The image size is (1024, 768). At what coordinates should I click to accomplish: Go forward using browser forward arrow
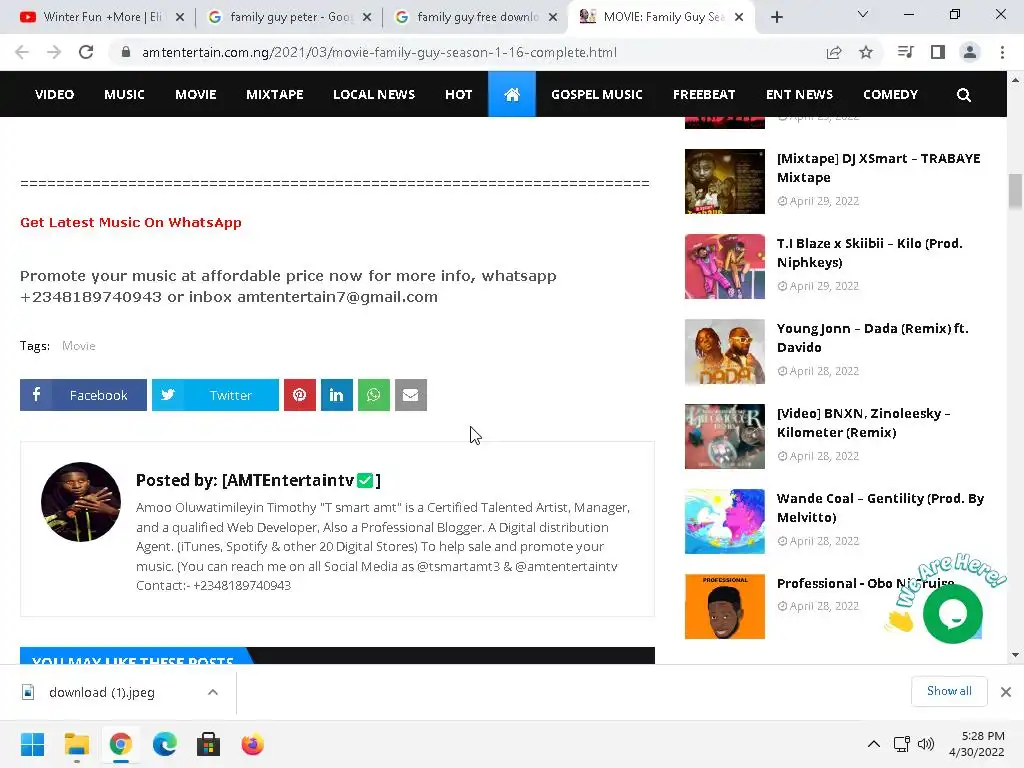click(54, 52)
